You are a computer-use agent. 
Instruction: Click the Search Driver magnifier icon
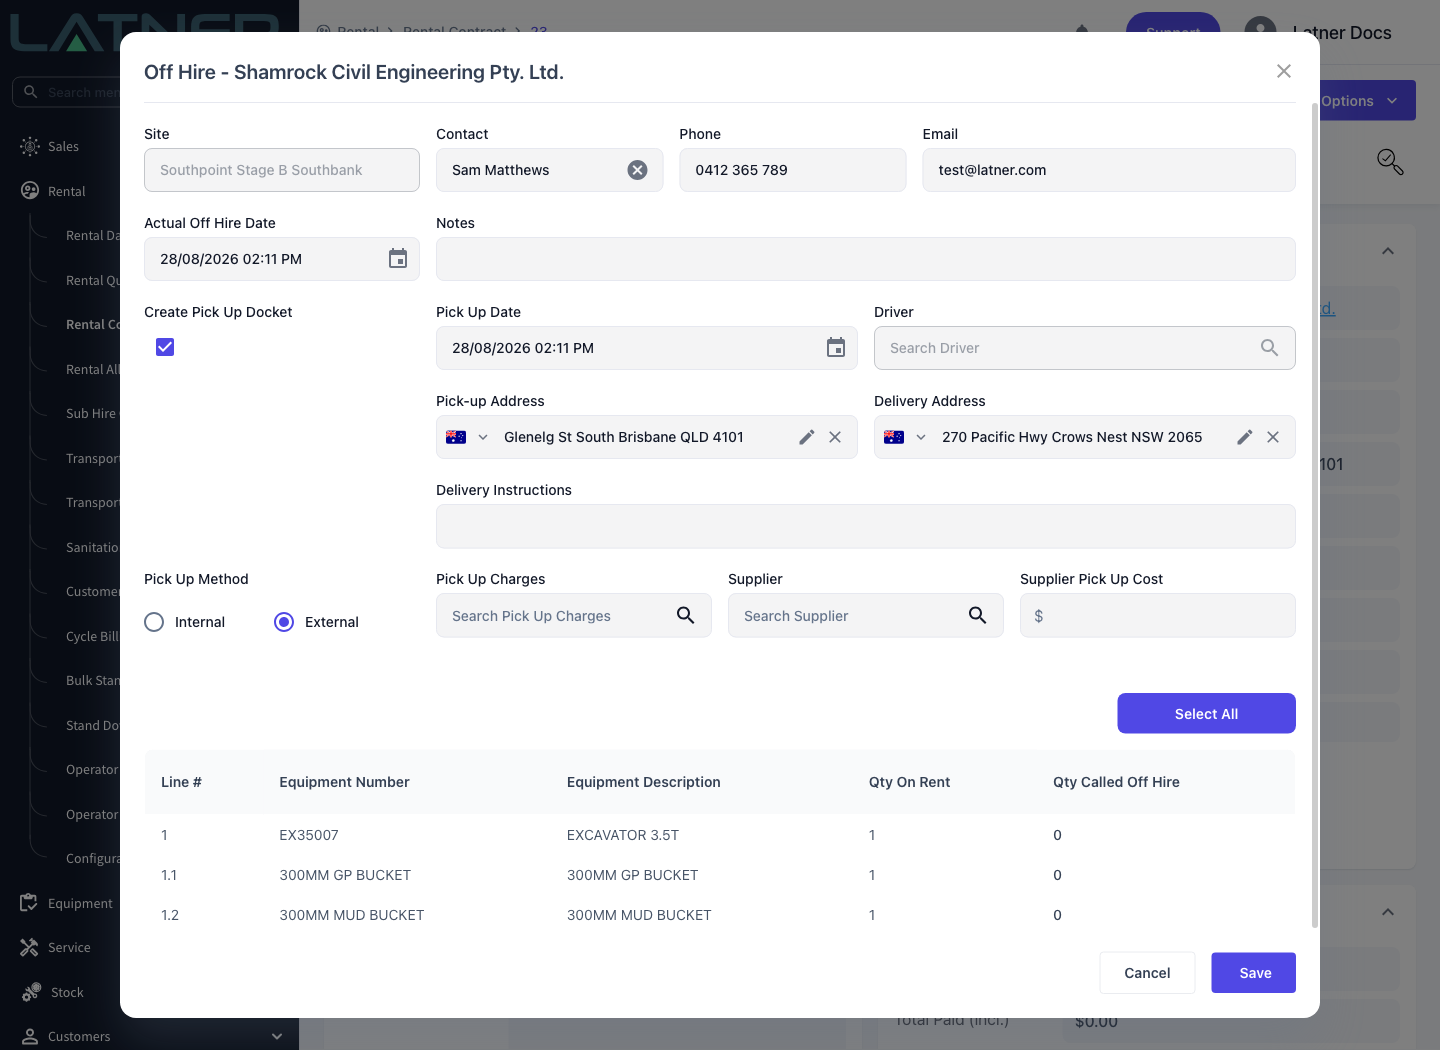1269,348
